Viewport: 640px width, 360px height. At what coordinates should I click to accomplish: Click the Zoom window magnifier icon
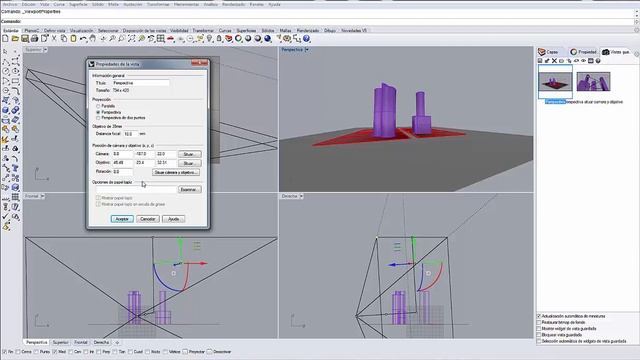click(x=122, y=39)
